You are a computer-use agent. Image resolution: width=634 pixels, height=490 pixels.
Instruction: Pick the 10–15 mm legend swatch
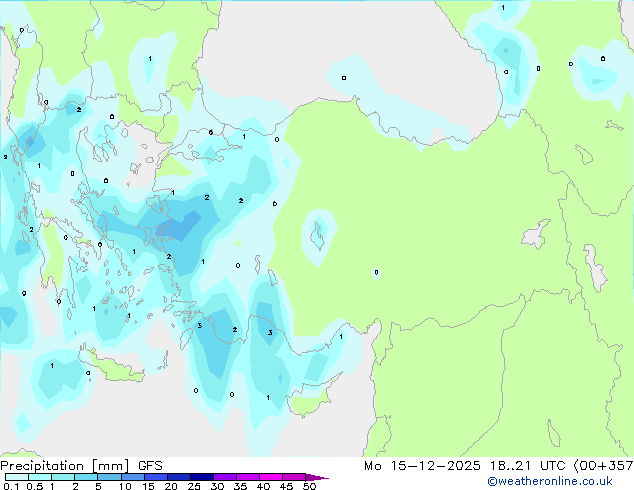tap(132, 477)
